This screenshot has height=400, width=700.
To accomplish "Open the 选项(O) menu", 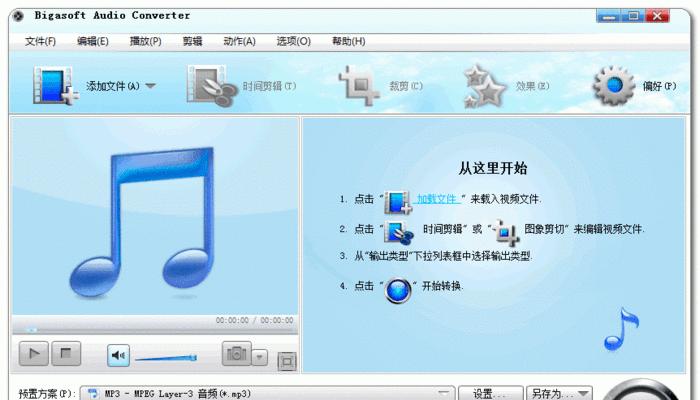I will (293, 42).
